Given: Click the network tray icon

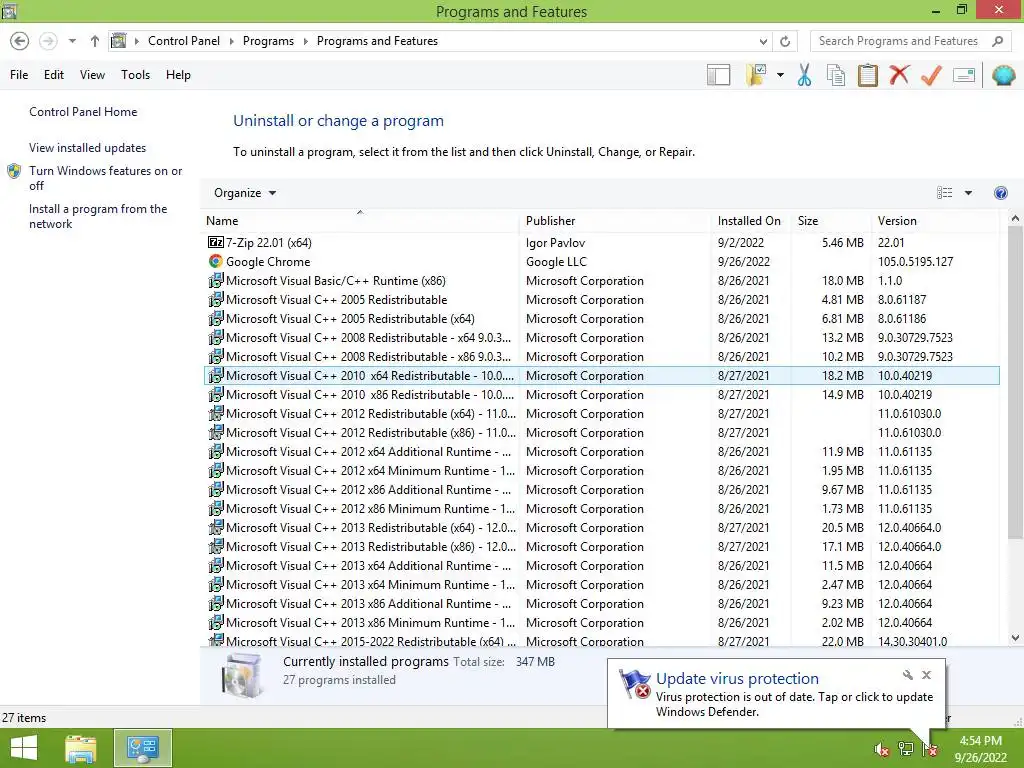Looking at the screenshot, I should [905, 749].
